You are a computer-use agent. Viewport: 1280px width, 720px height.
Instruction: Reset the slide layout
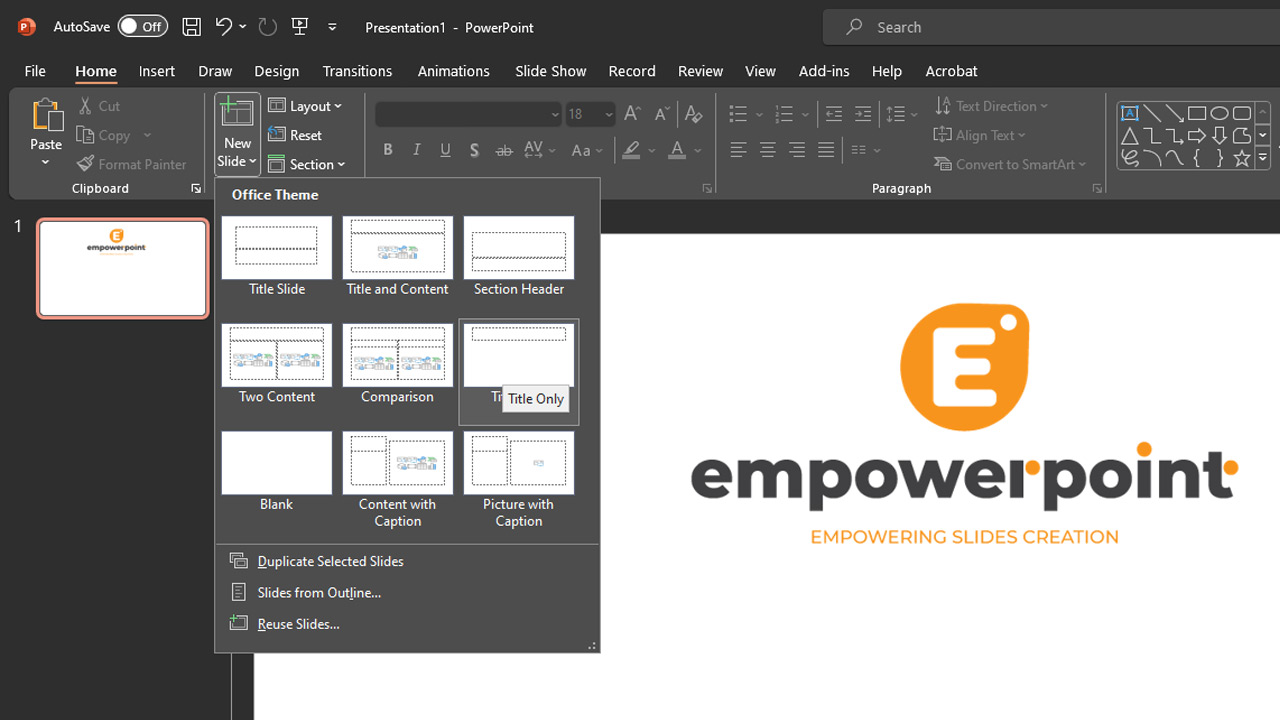click(295, 135)
